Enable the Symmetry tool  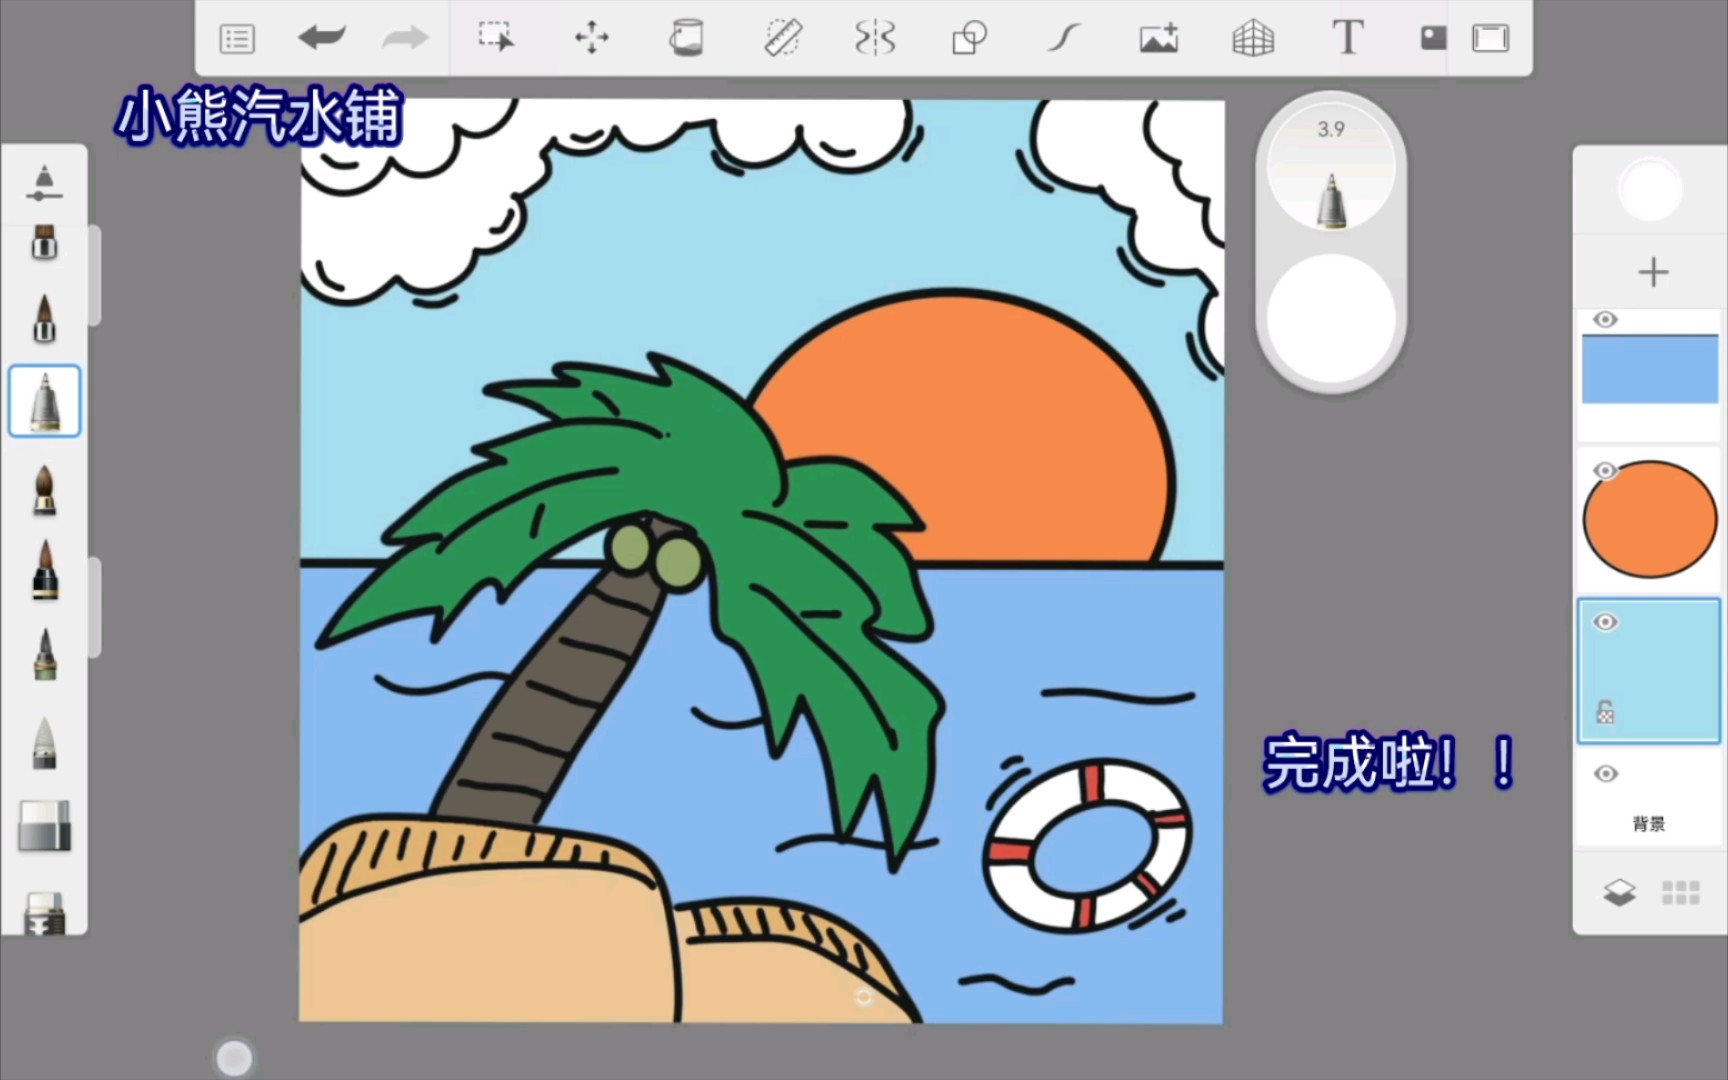point(875,38)
